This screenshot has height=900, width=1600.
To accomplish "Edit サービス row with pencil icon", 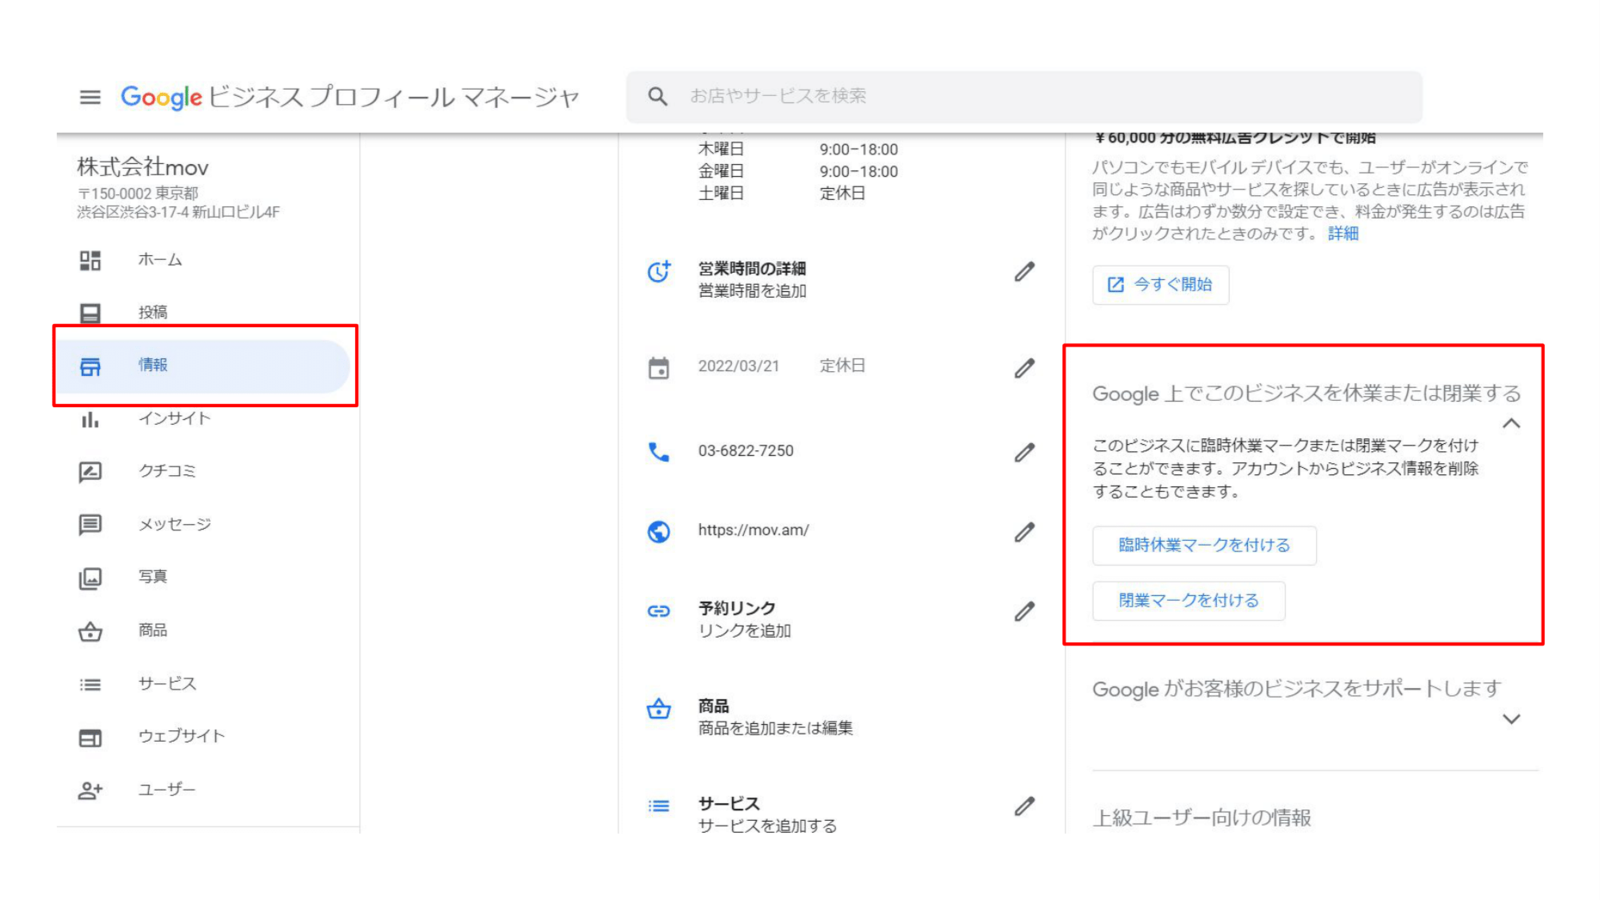I will click(x=1024, y=806).
